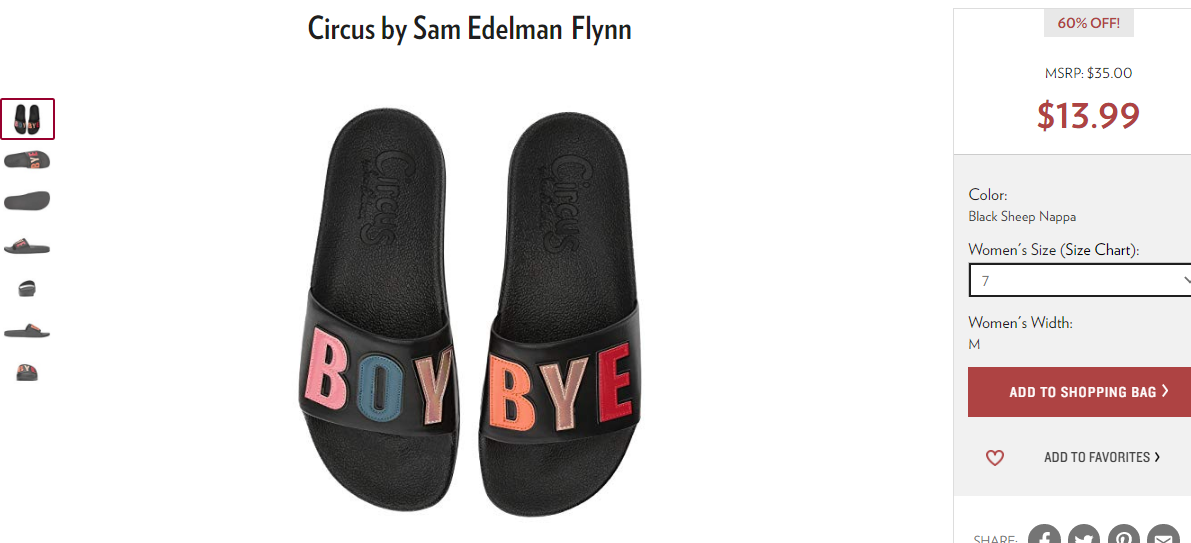The image size is (1191, 543).
Task: Click the Add to Favorites link
Action: click(x=1102, y=457)
